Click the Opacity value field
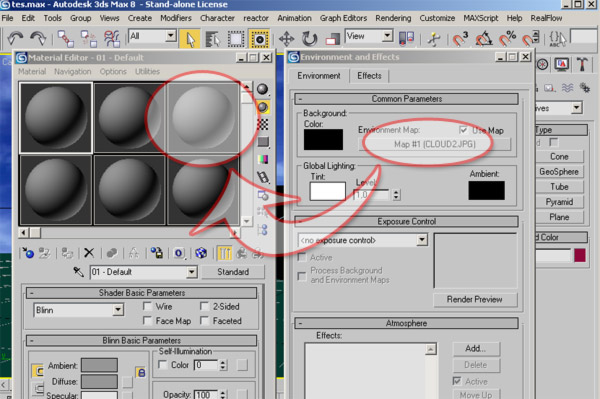Image resolution: width=600 pixels, height=399 pixels. [x=205, y=395]
